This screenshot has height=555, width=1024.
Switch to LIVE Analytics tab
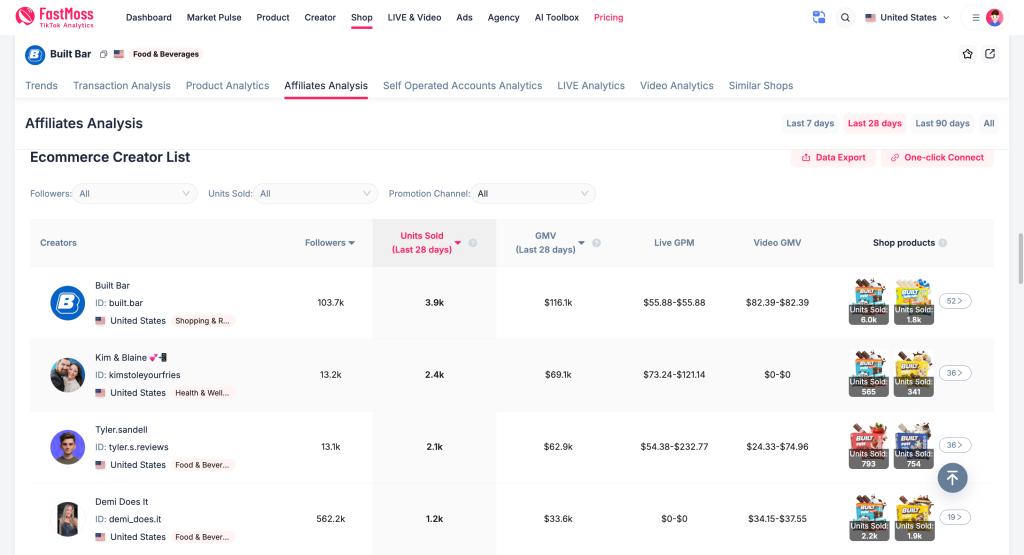[x=591, y=86]
